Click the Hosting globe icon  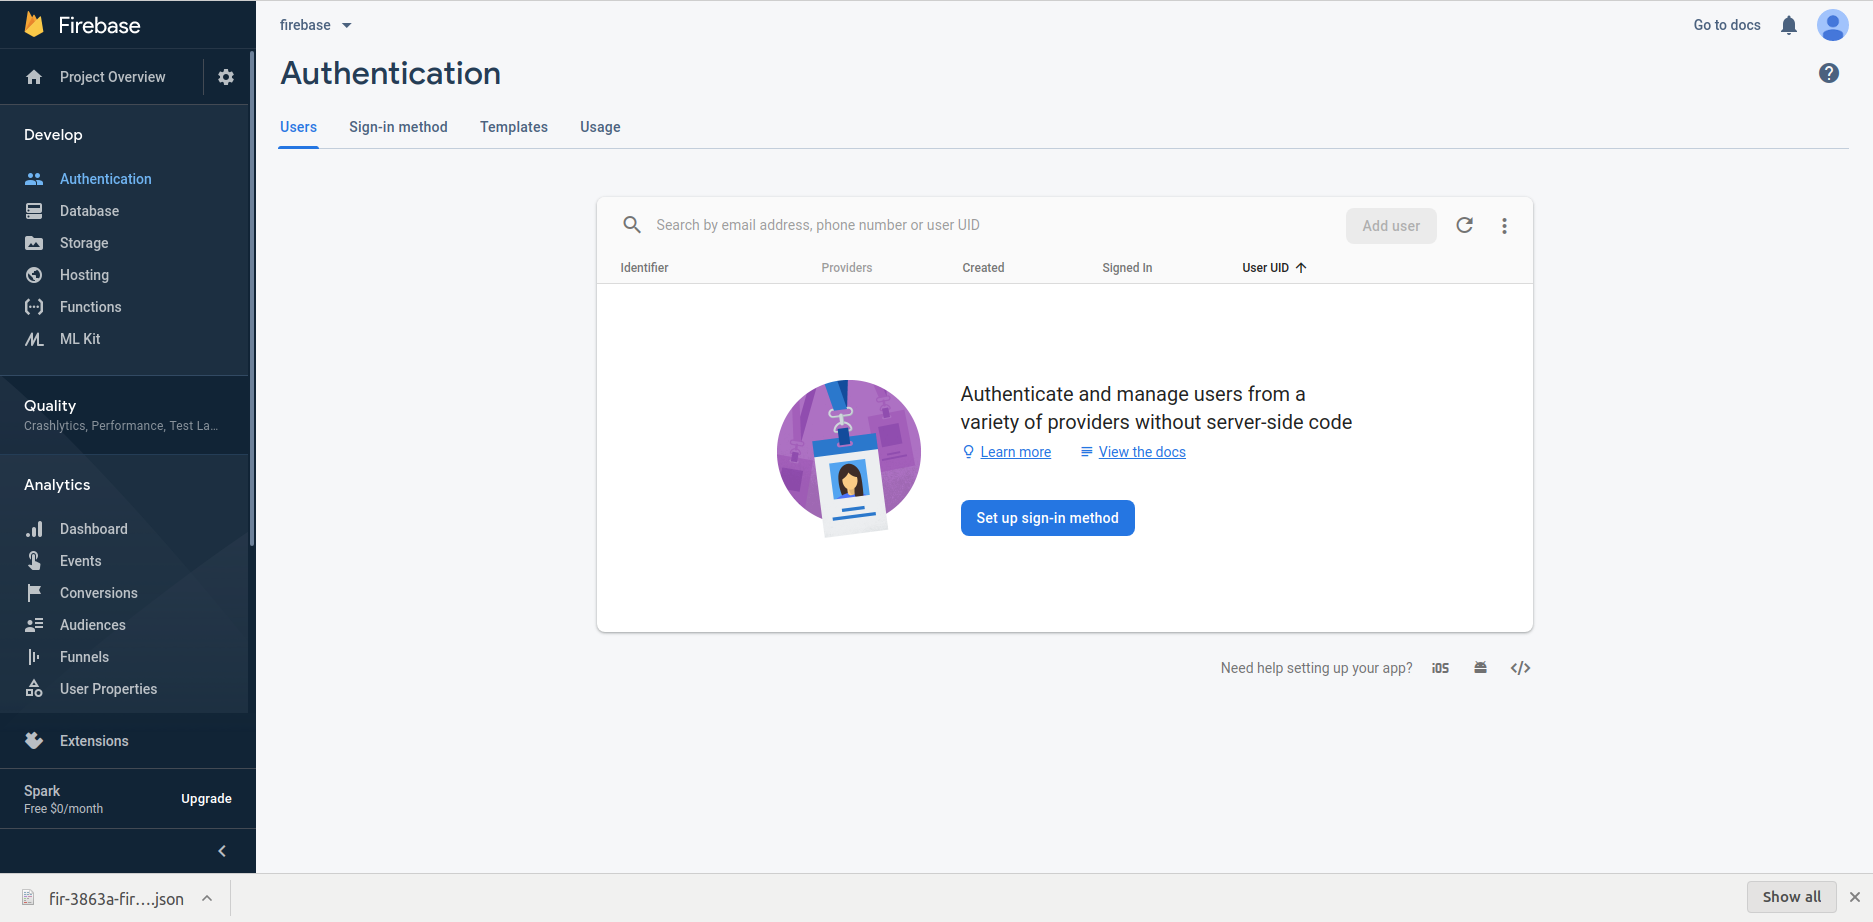coord(34,275)
